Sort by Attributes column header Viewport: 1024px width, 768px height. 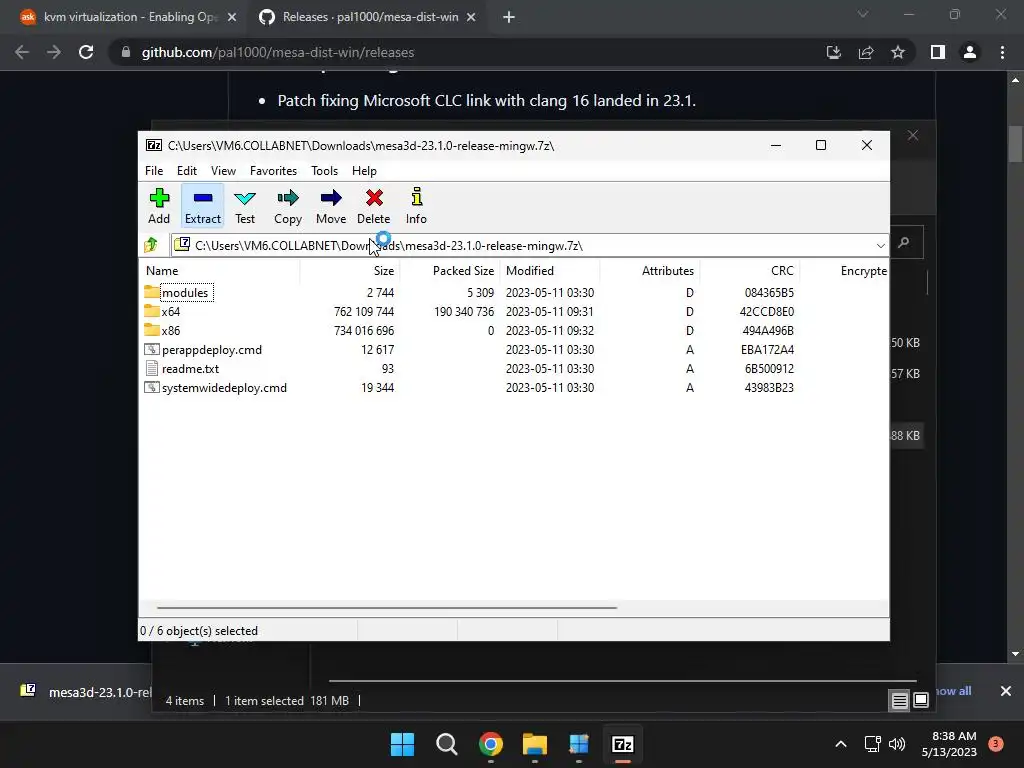coord(667,270)
